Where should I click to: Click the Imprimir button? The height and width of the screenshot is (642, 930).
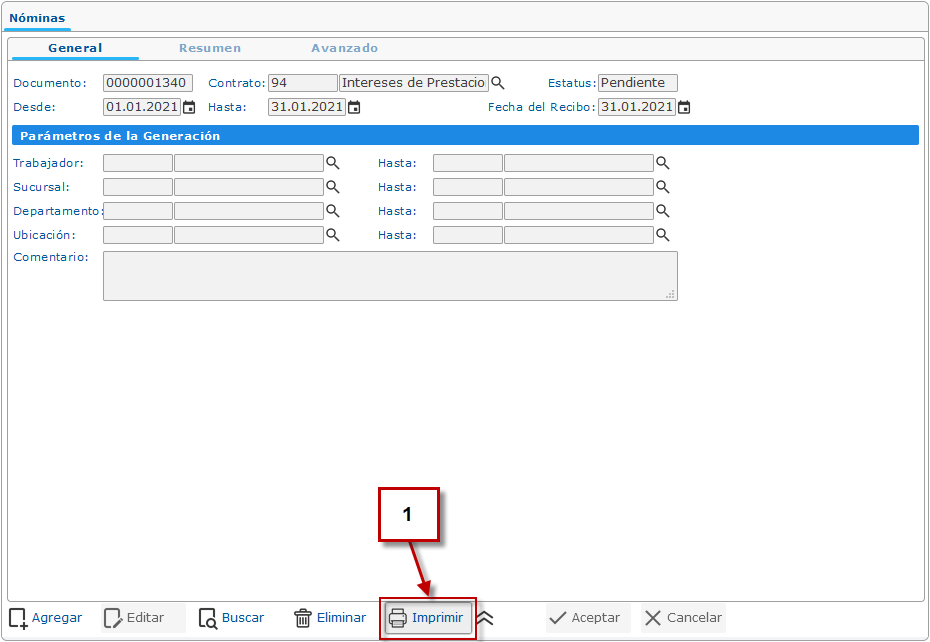428,618
